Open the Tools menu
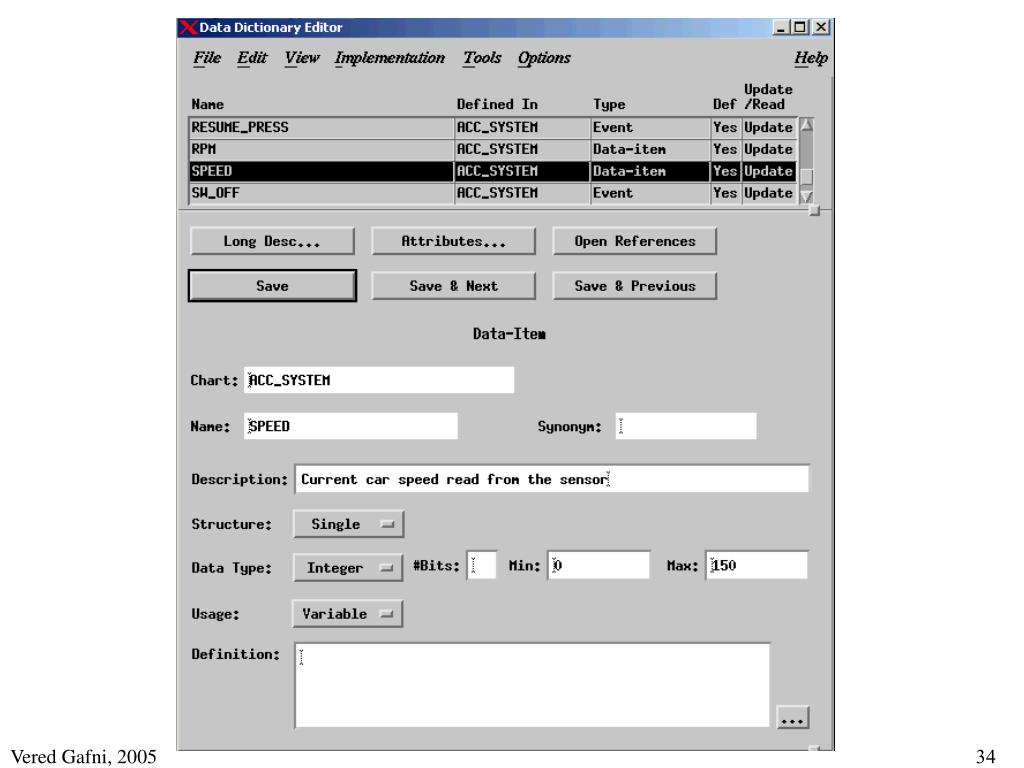 coord(483,59)
